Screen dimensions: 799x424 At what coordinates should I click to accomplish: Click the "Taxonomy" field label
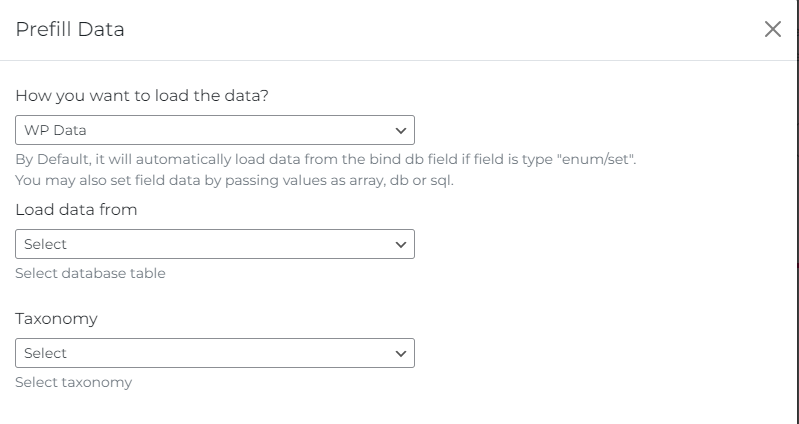(56, 319)
